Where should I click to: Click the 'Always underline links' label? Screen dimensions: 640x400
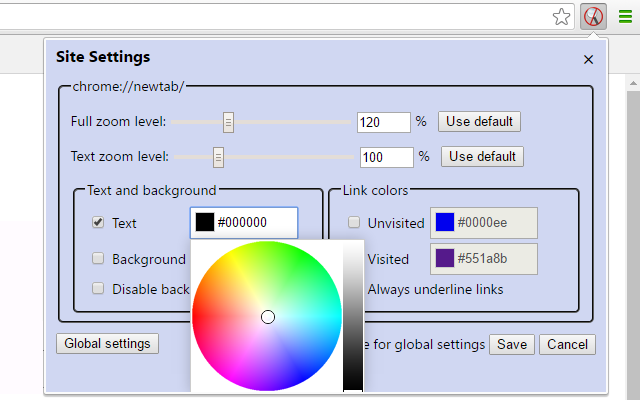tap(436, 289)
